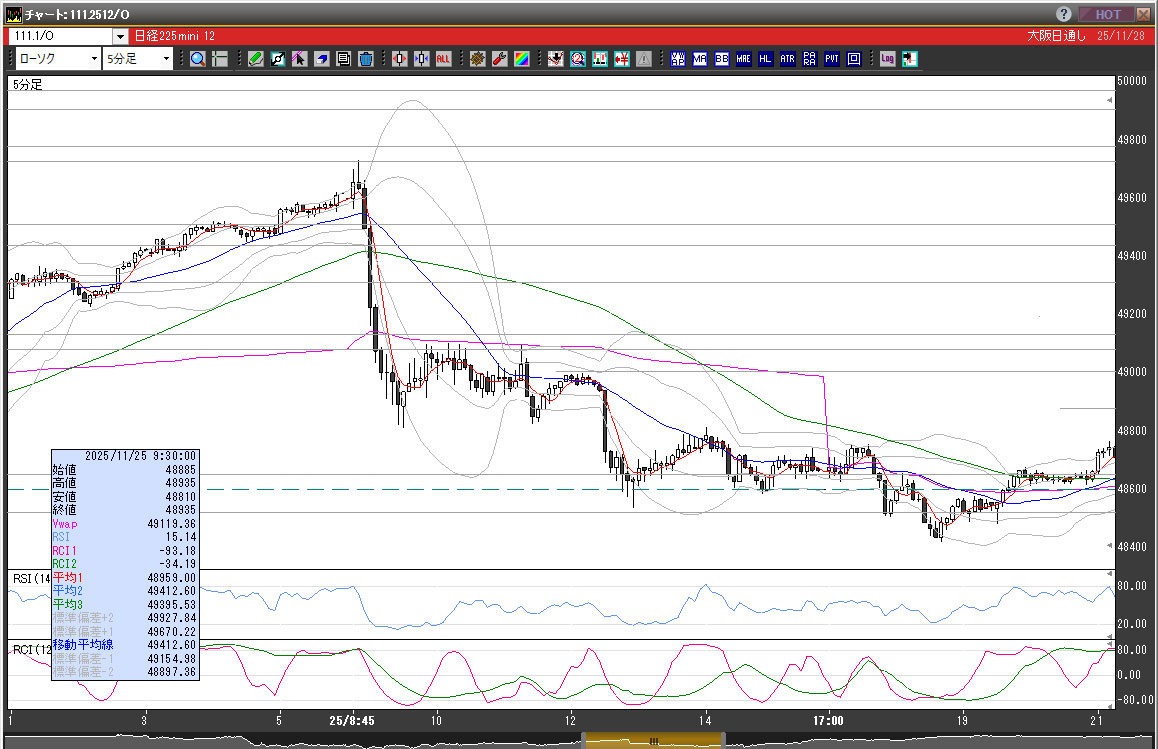Open the wrench settings icon
This screenshot has width=1158, height=749.
tap(499, 59)
